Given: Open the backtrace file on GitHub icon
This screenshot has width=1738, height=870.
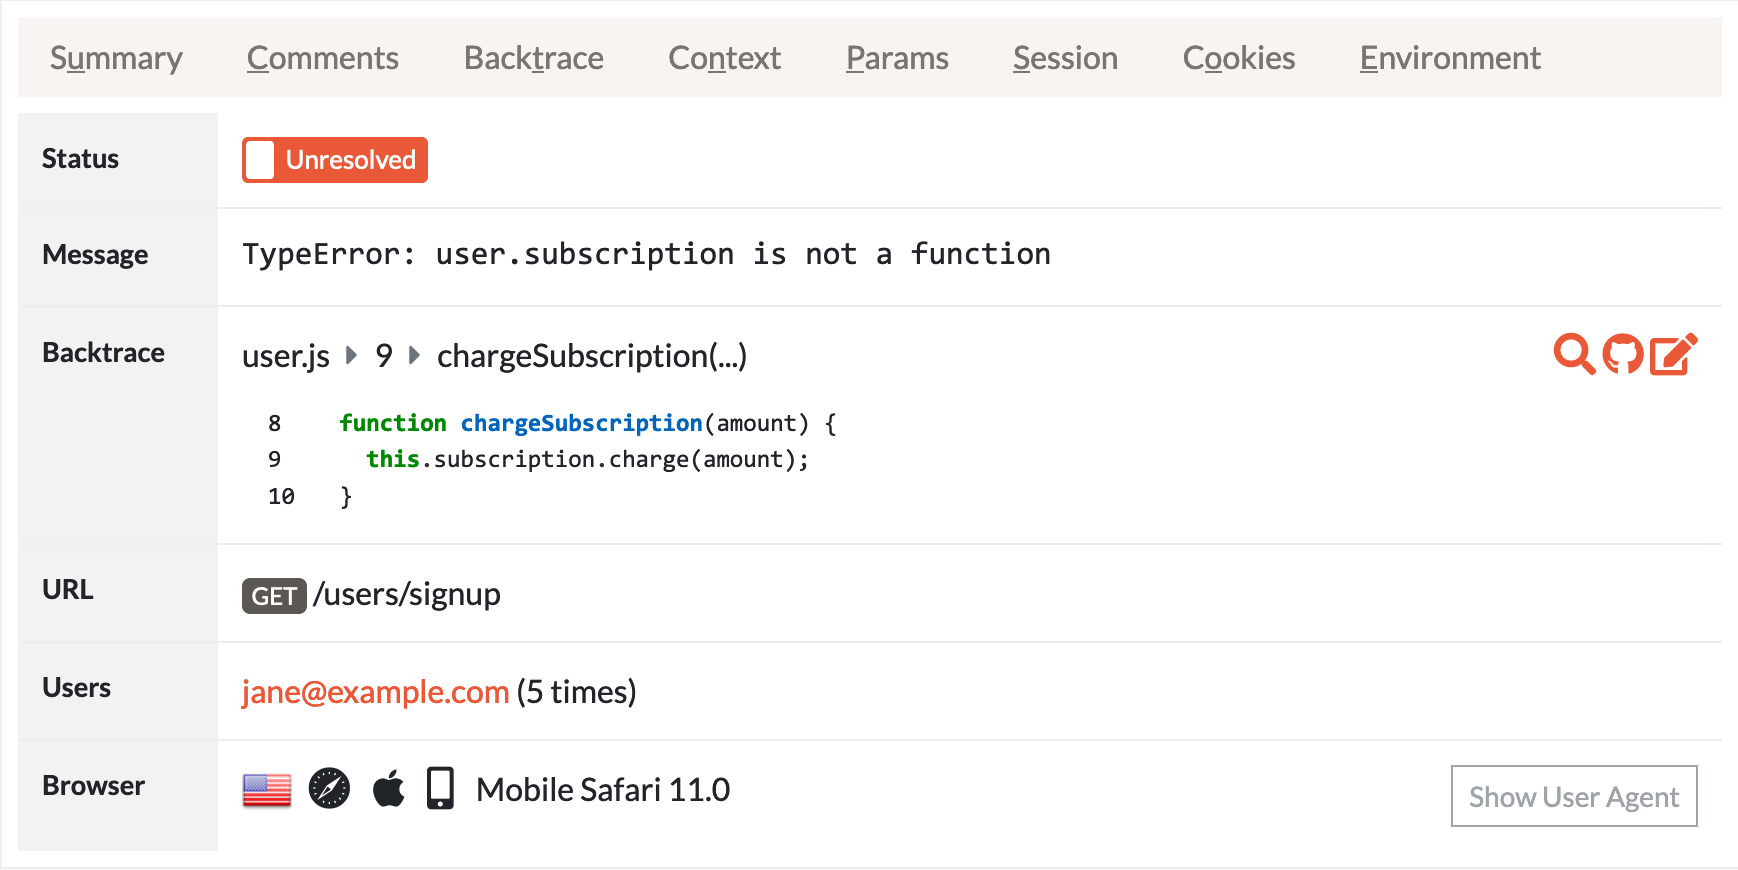Looking at the screenshot, I should [x=1622, y=354].
